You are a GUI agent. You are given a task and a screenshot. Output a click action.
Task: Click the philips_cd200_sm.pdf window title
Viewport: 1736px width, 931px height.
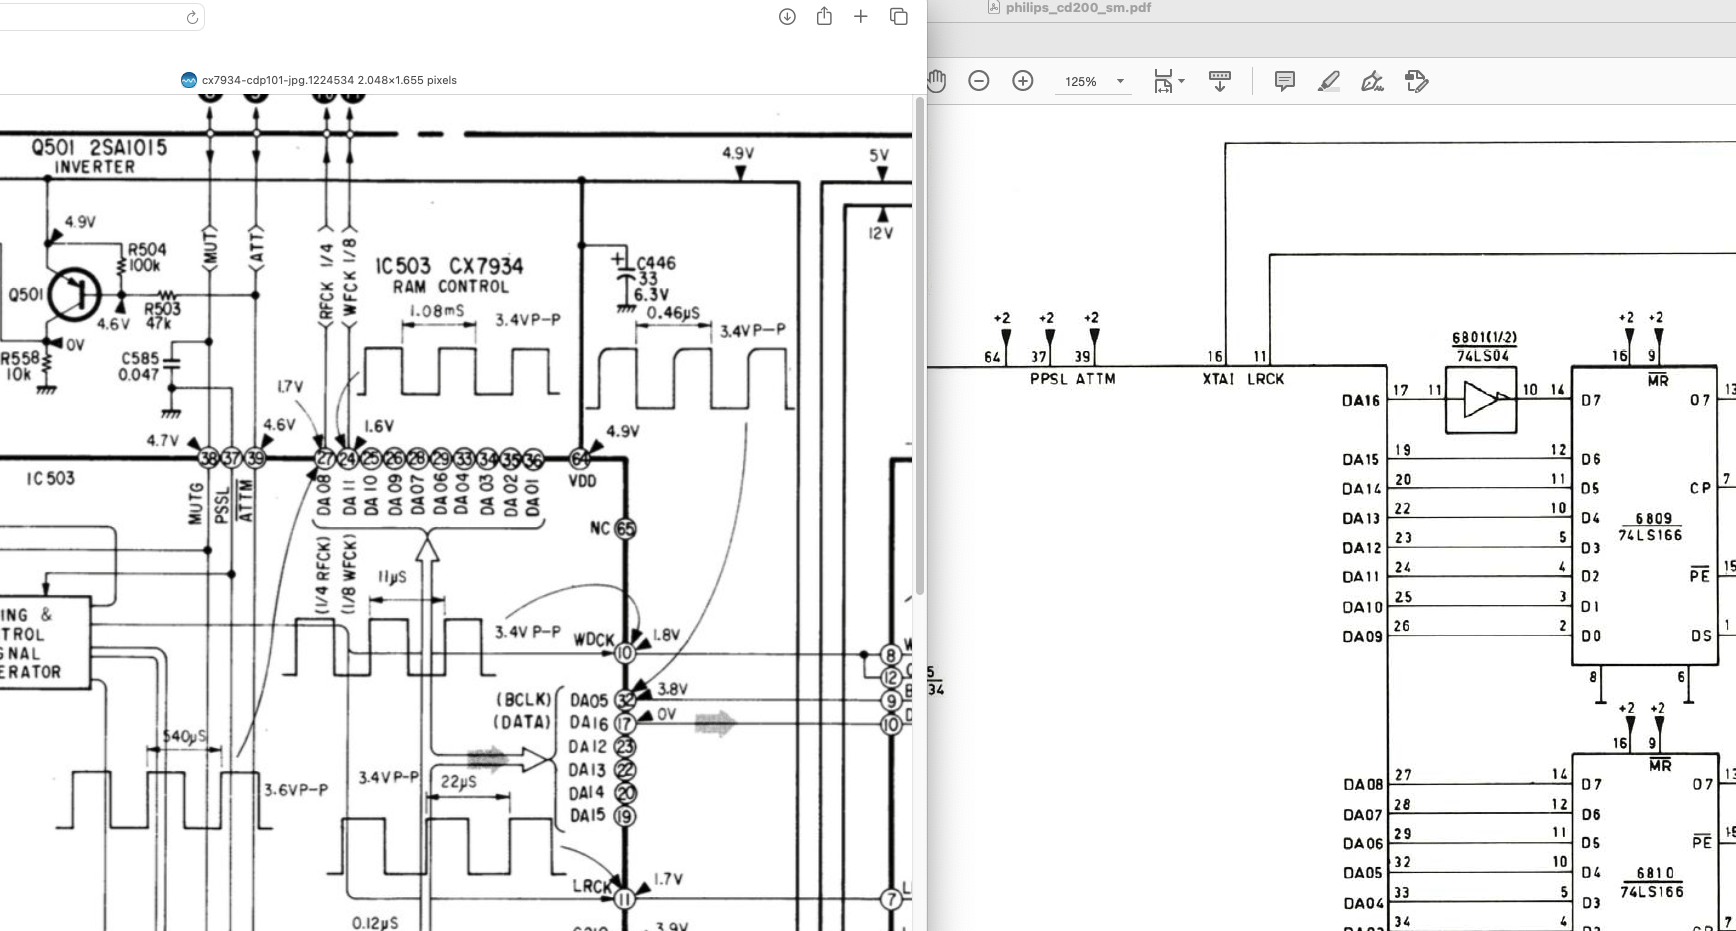click(1078, 7)
